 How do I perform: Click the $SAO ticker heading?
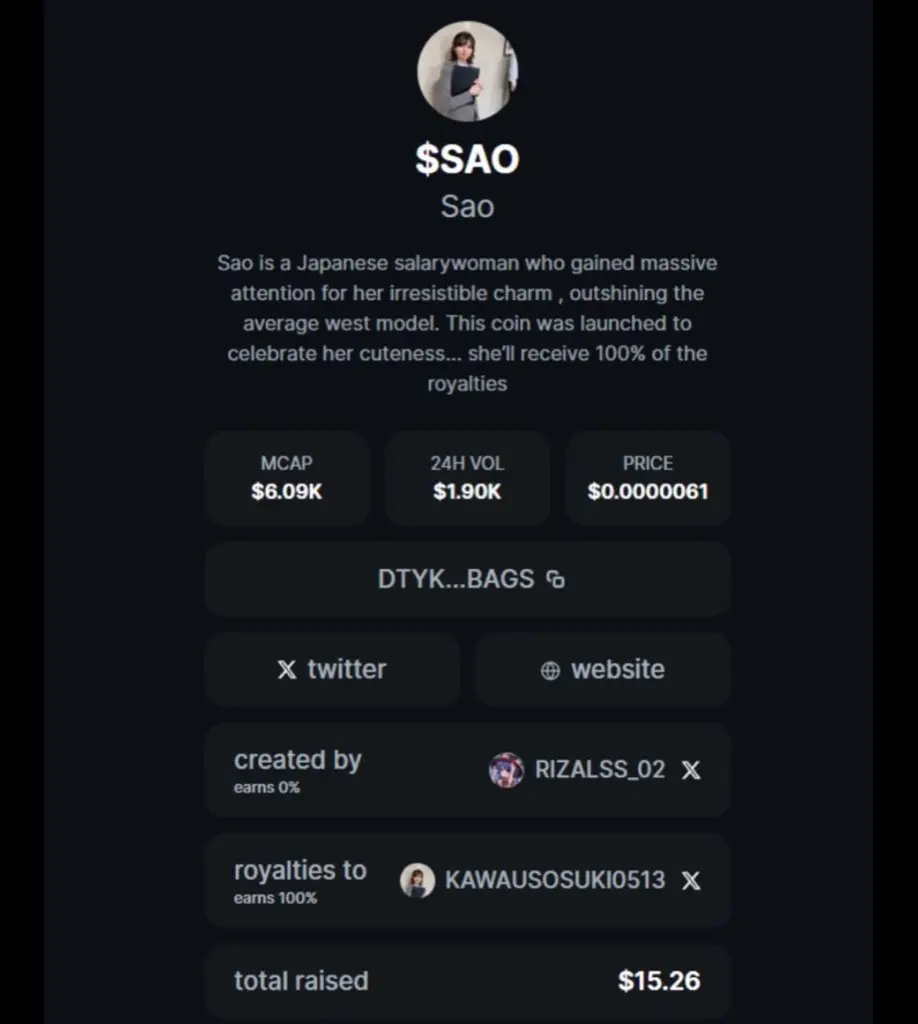coord(467,159)
